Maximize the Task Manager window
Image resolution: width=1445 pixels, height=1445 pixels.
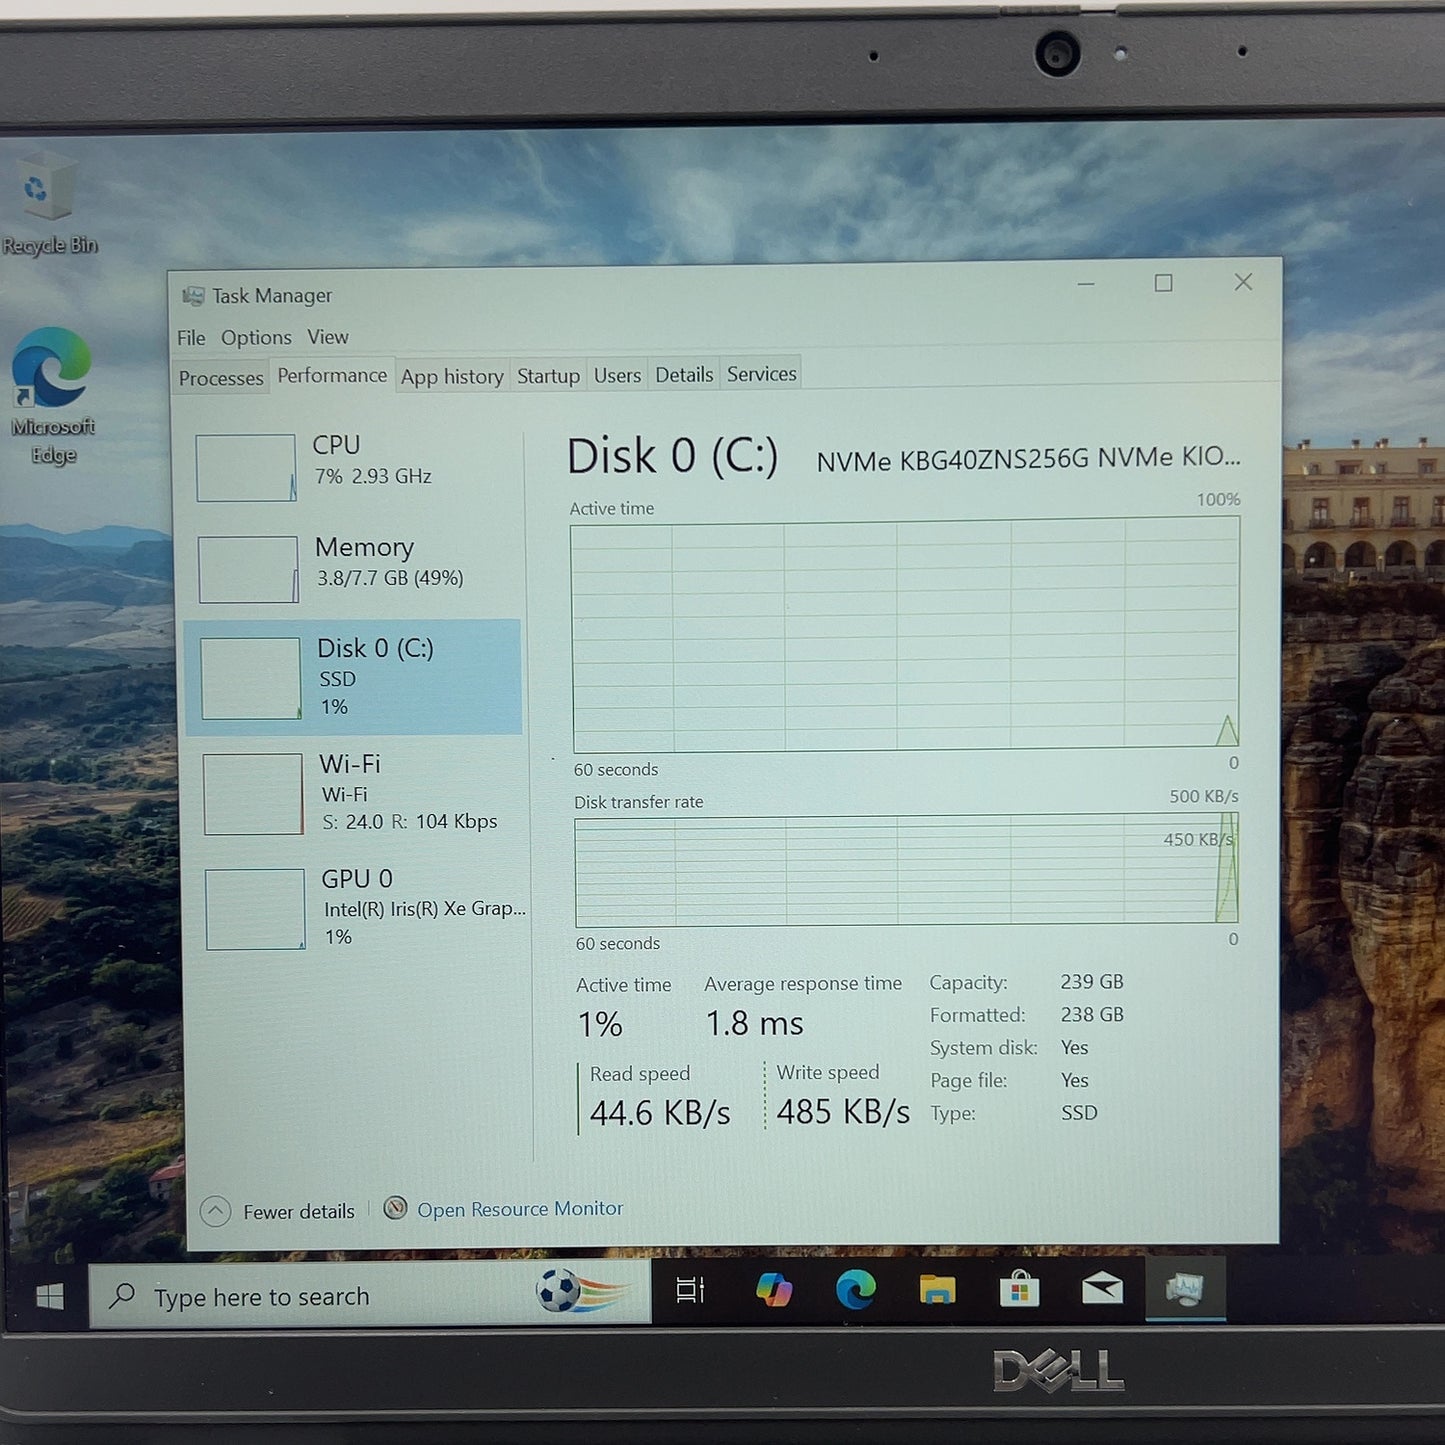(x=1163, y=284)
